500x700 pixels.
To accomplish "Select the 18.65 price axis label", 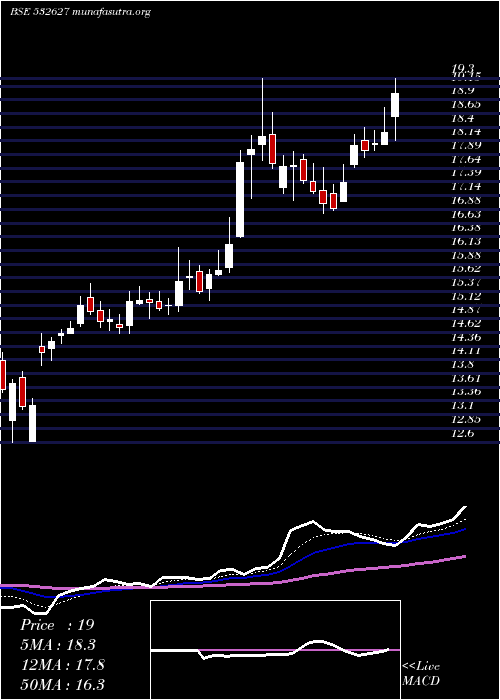I will coord(466,105).
